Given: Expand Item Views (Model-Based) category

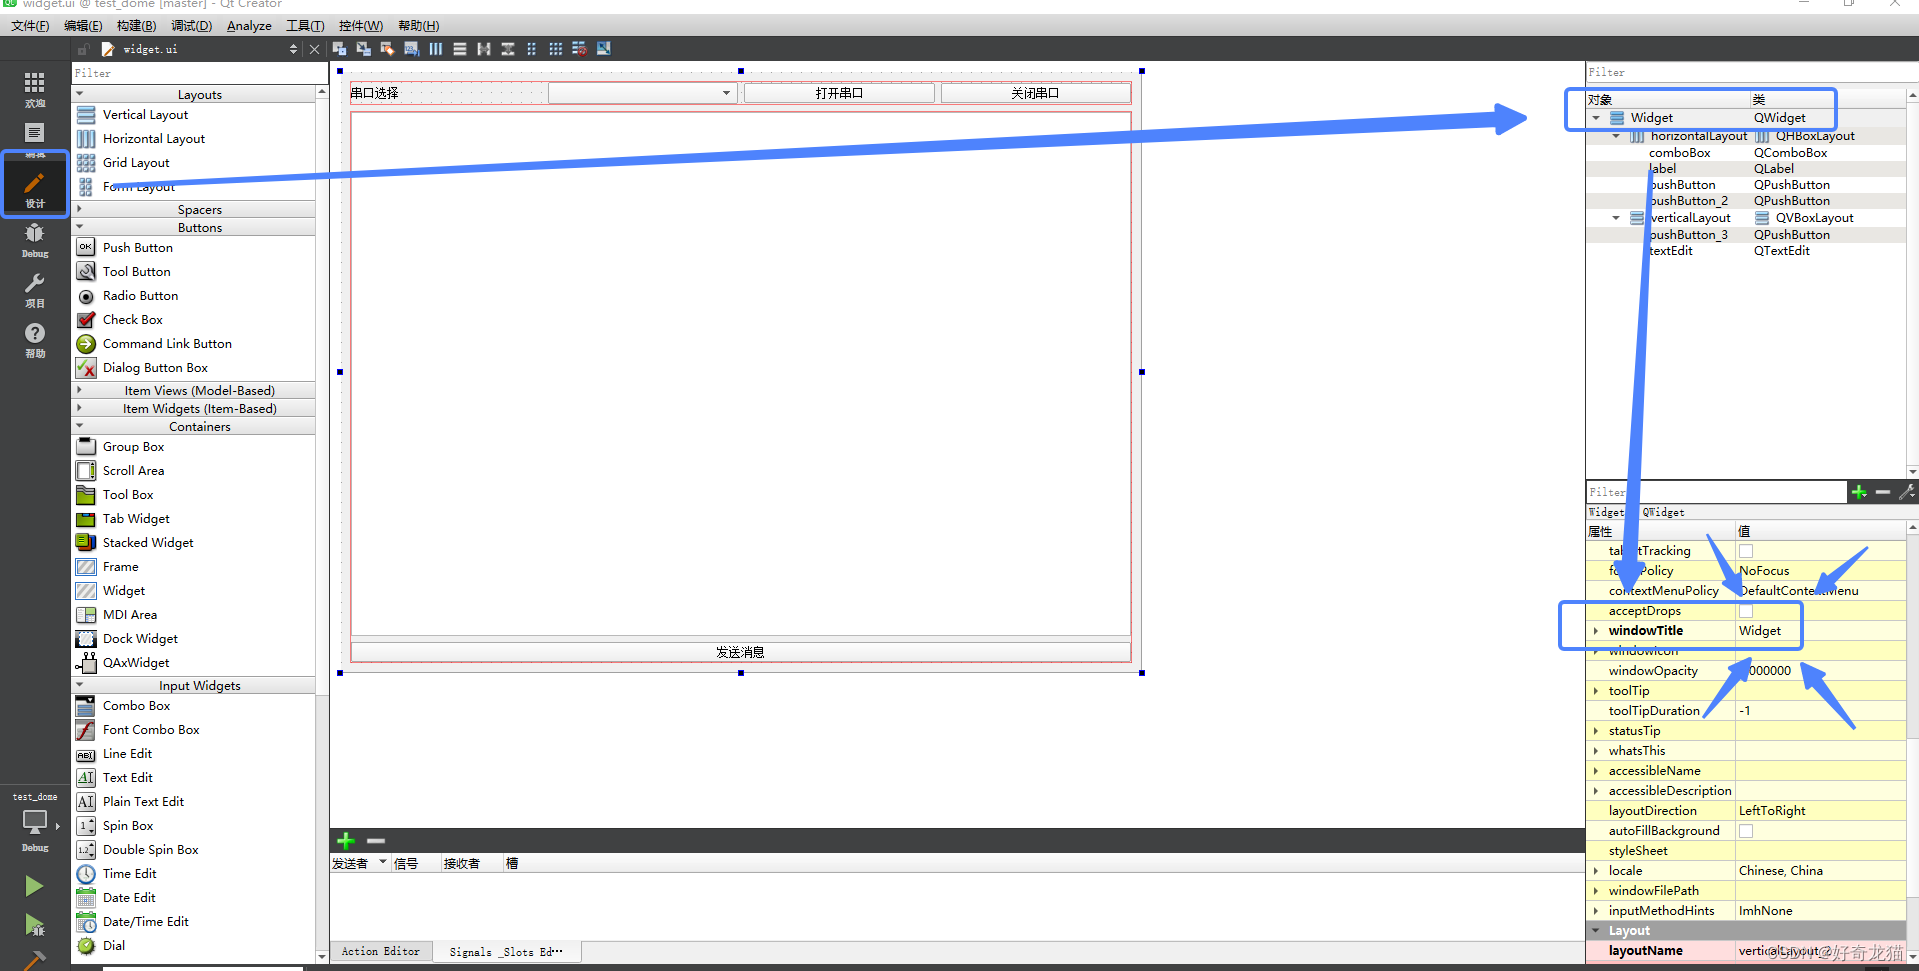Looking at the screenshot, I should [79, 390].
